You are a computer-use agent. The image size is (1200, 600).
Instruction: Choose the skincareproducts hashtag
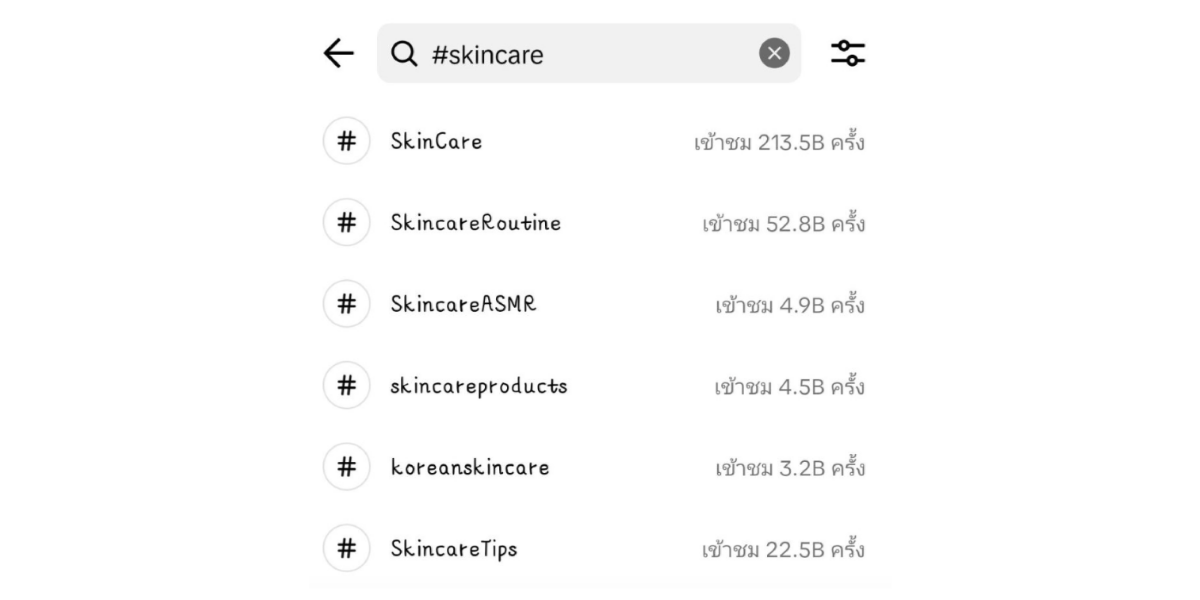click(x=478, y=386)
